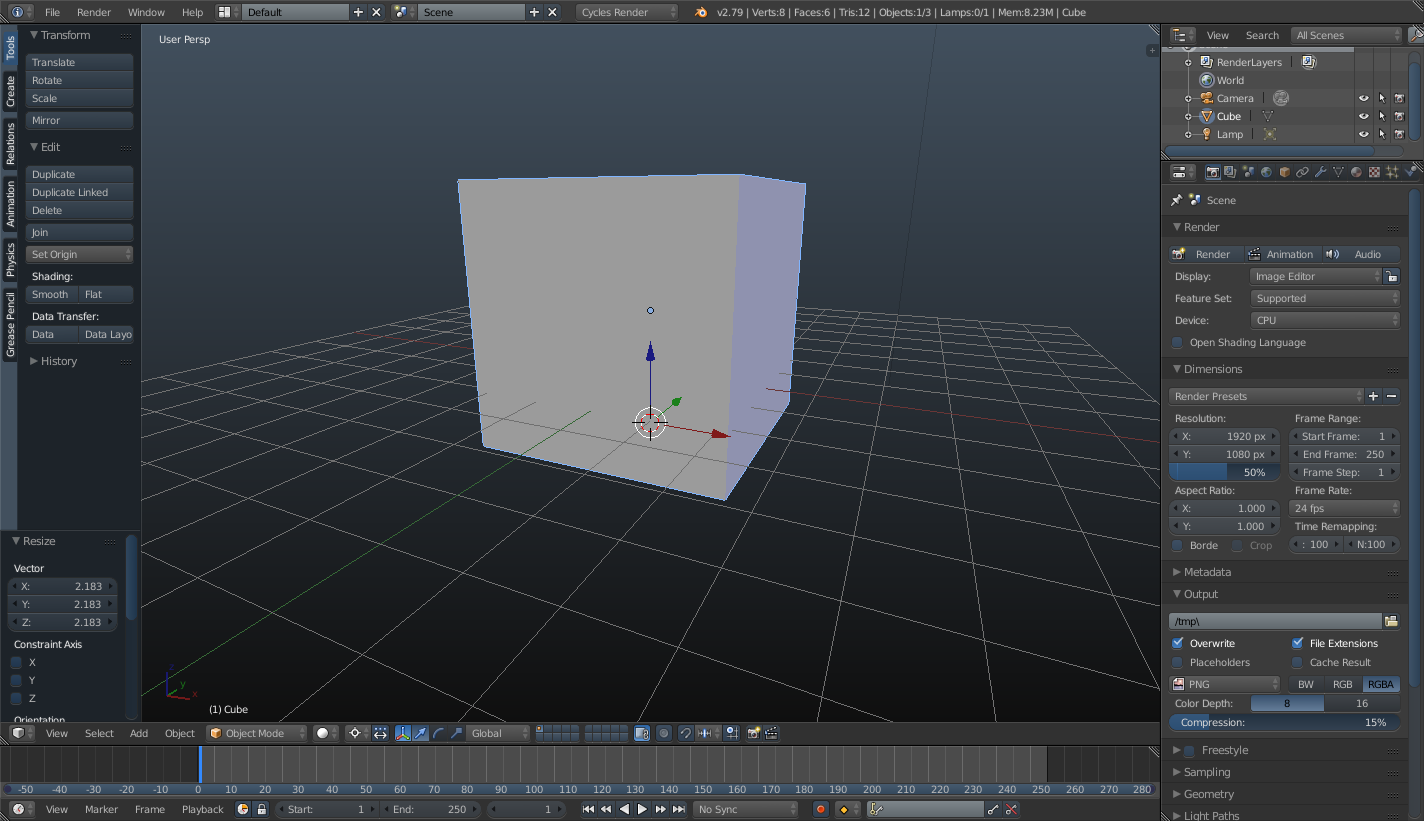Image resolution: width=1424 pixels, height=821 pixels.
Task: Enable the Border render checkbox
Action: 1177,545
